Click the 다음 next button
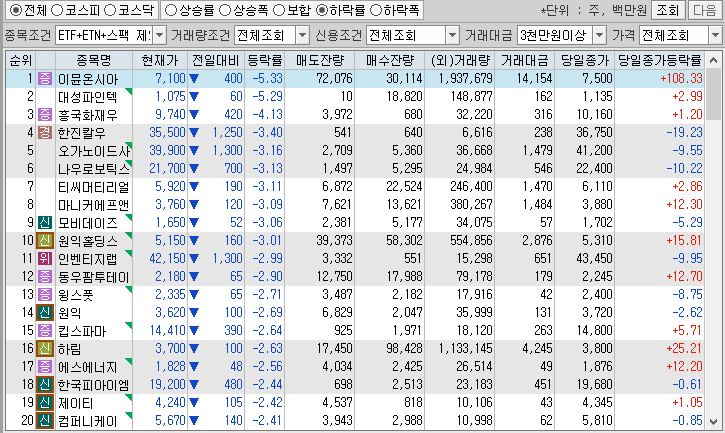Image resolution: width=725 pixels, height=433 pixels. [705, 10]
